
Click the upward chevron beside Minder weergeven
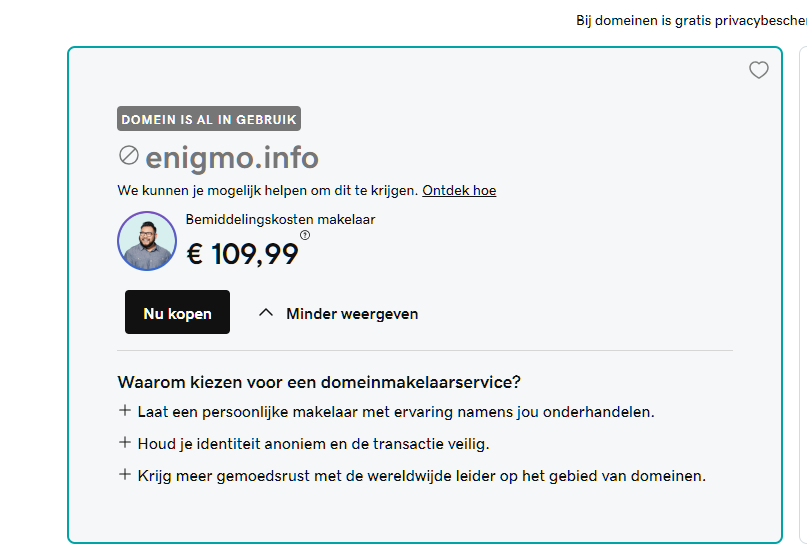pos(265,312)
